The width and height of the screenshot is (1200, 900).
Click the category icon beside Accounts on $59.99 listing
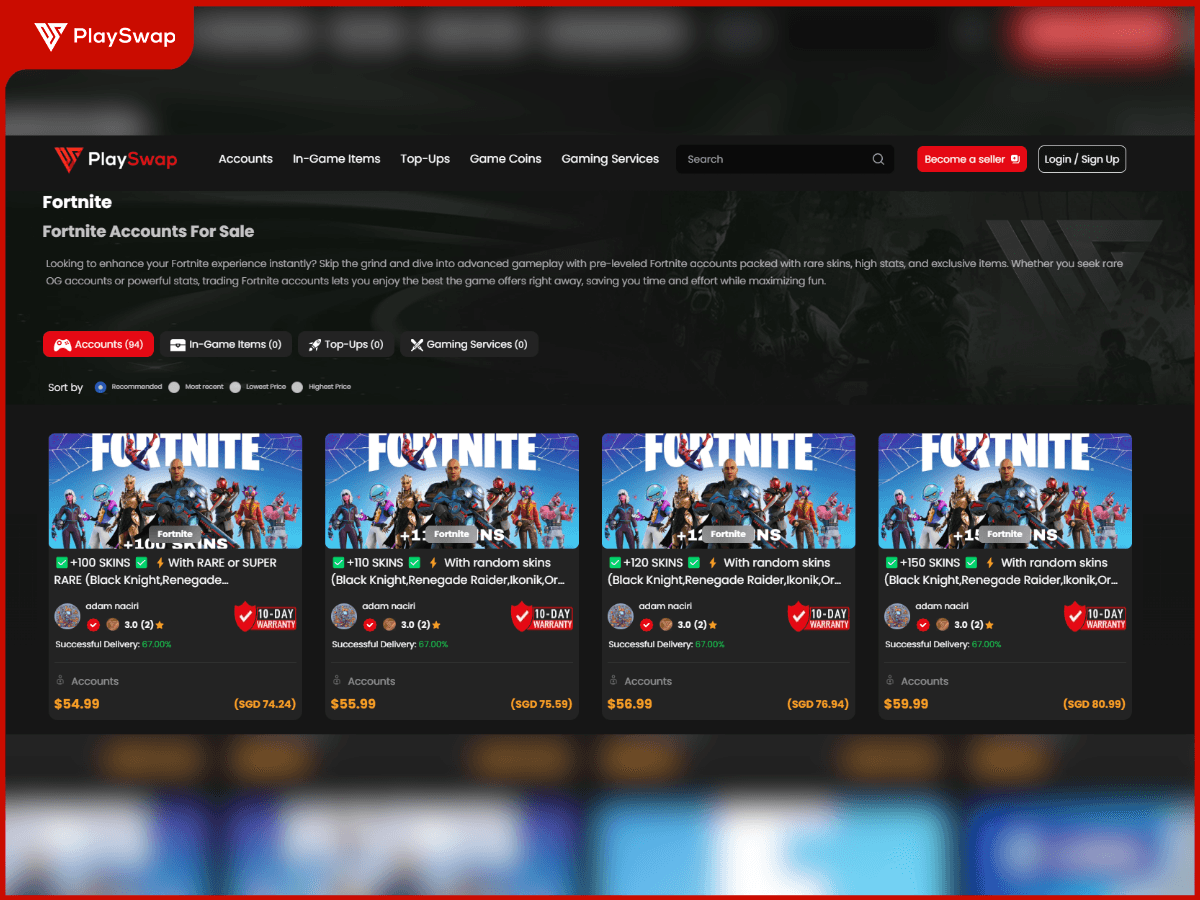point(890,681)
